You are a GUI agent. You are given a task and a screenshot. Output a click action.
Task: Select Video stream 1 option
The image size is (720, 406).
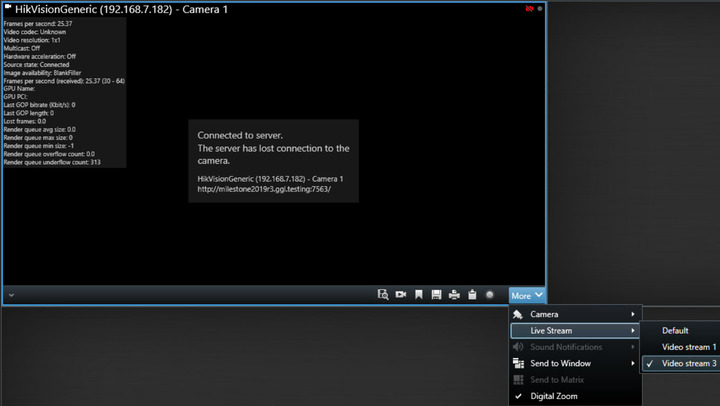click(689, 347)
